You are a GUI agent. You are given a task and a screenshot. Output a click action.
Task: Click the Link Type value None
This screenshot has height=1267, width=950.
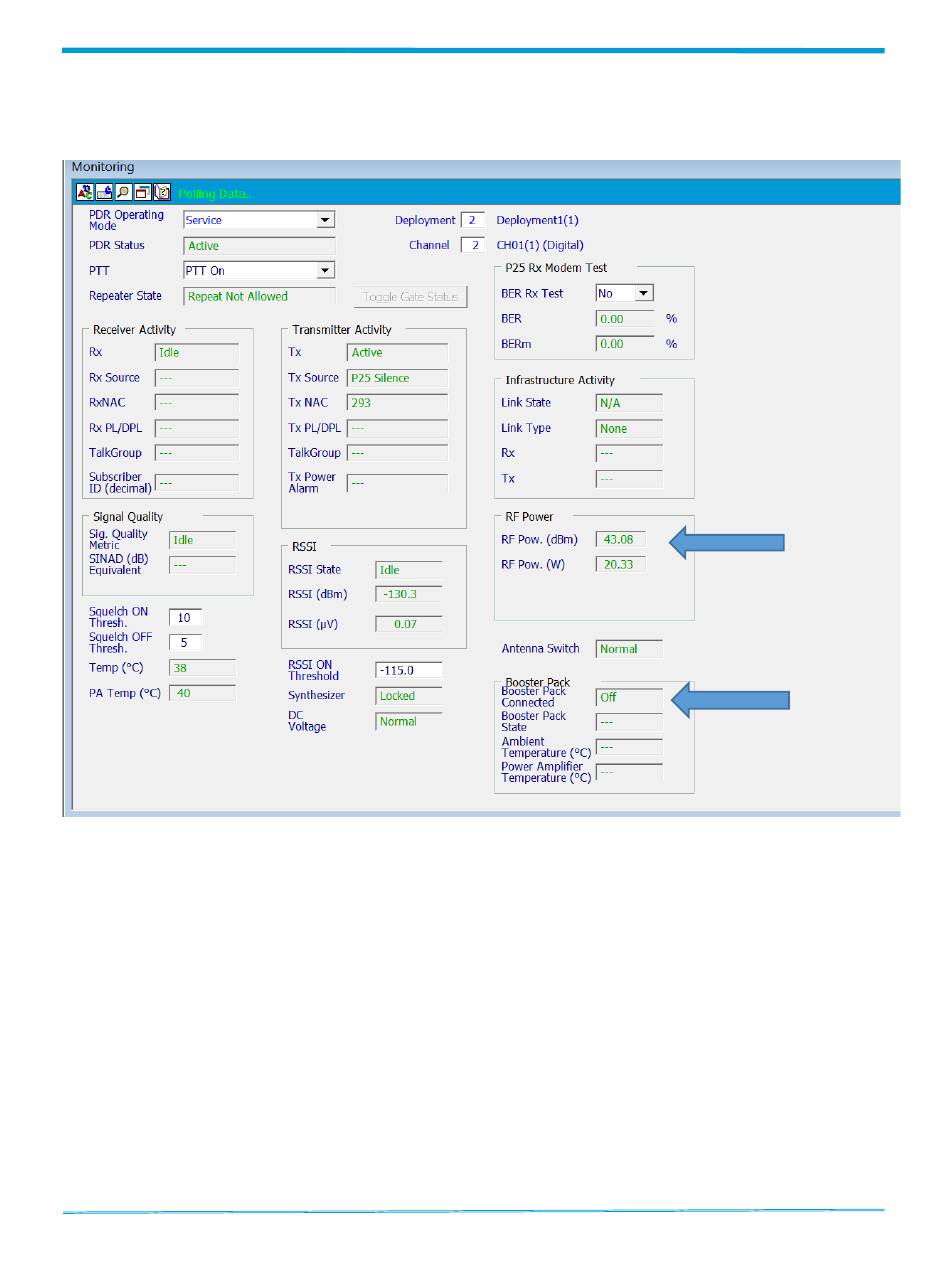(629, 428)
